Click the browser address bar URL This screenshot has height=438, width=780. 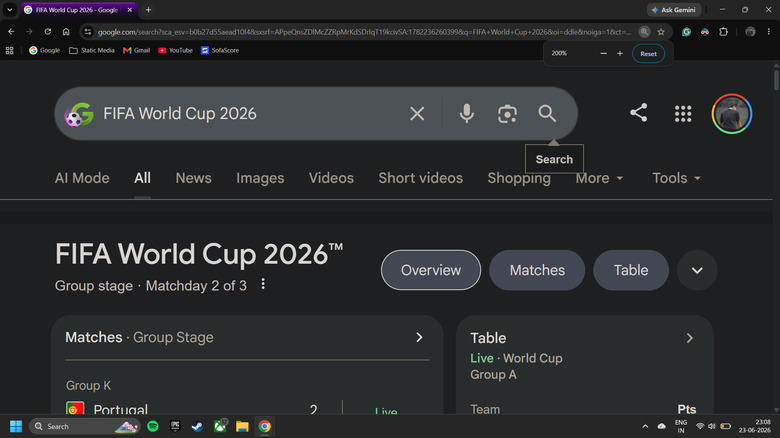pos(364,32)
